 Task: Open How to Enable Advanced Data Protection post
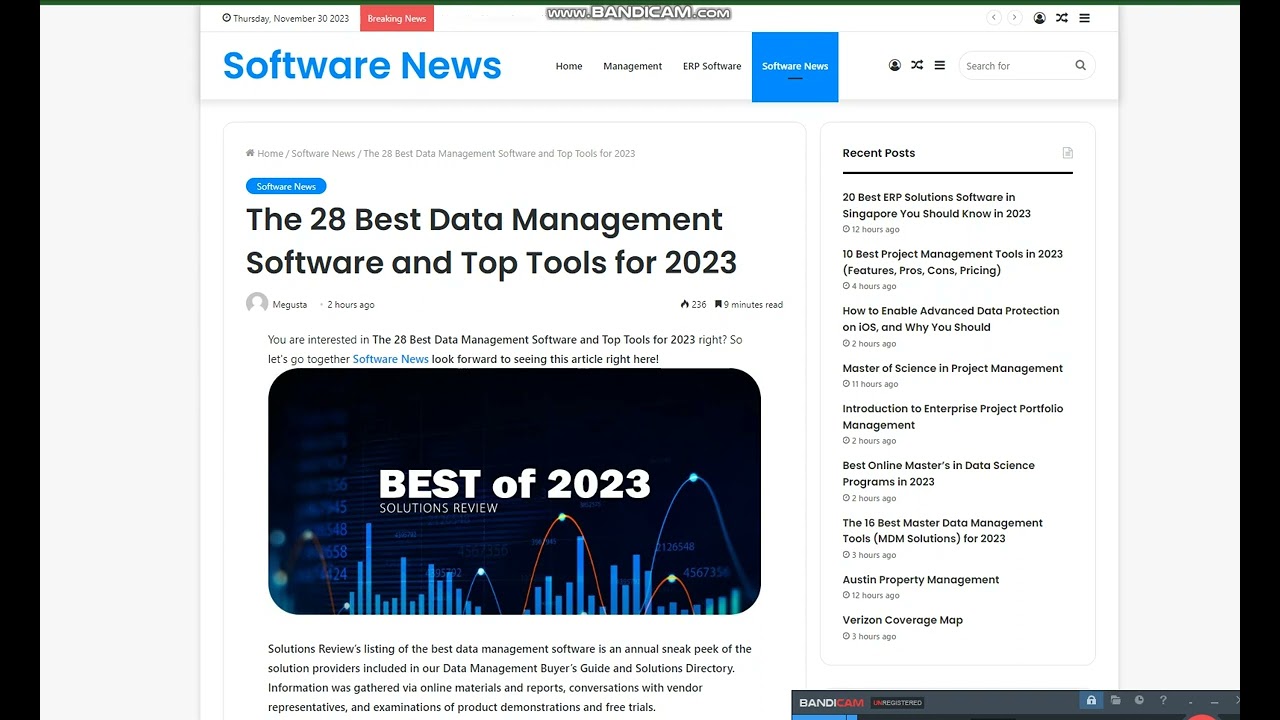950,319
